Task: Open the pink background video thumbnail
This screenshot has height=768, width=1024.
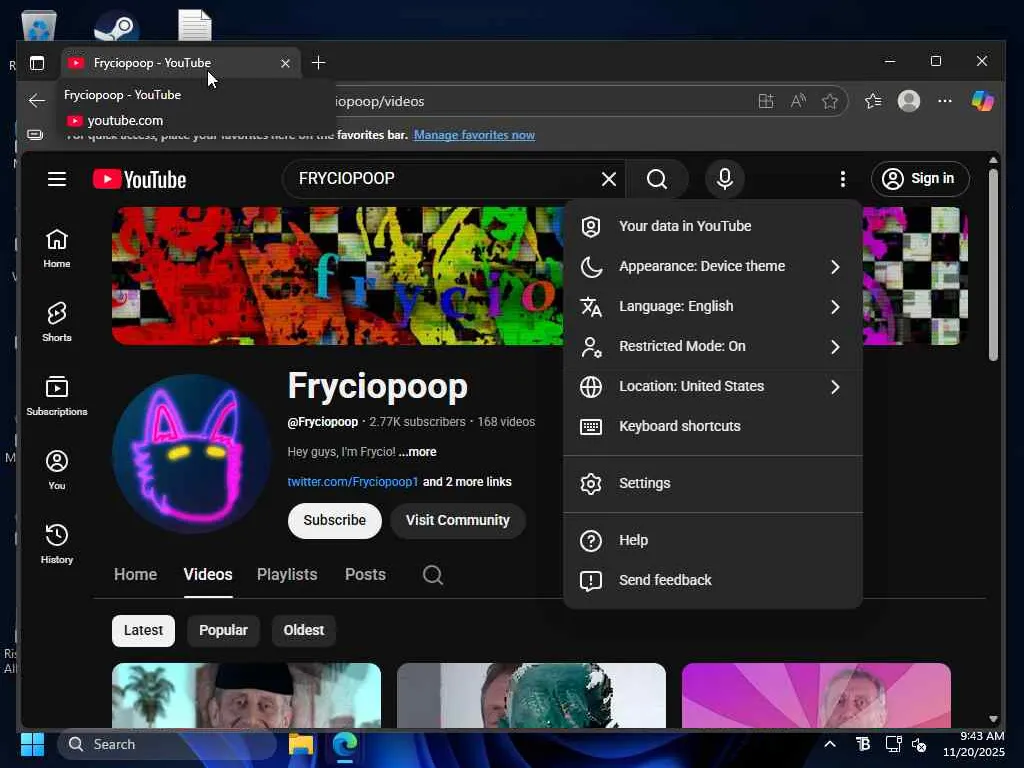Action: point(816,695)
